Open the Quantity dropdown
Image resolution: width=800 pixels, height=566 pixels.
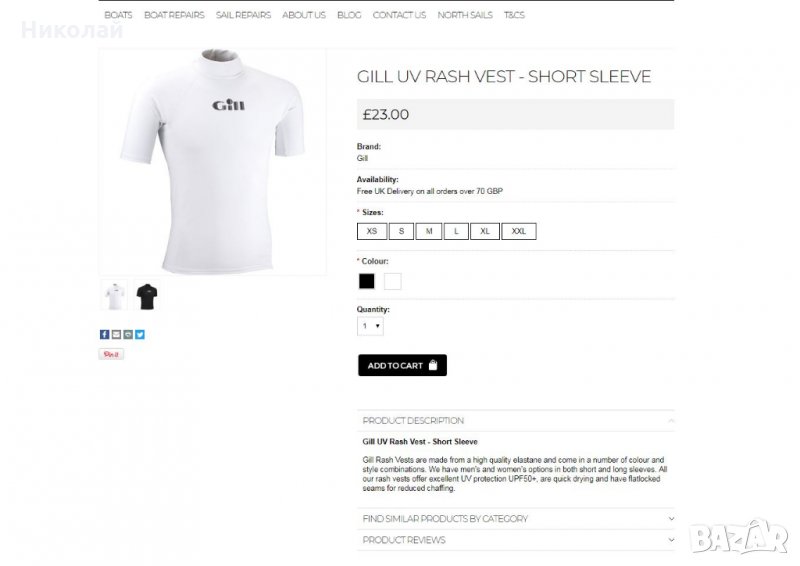[370, 326]
